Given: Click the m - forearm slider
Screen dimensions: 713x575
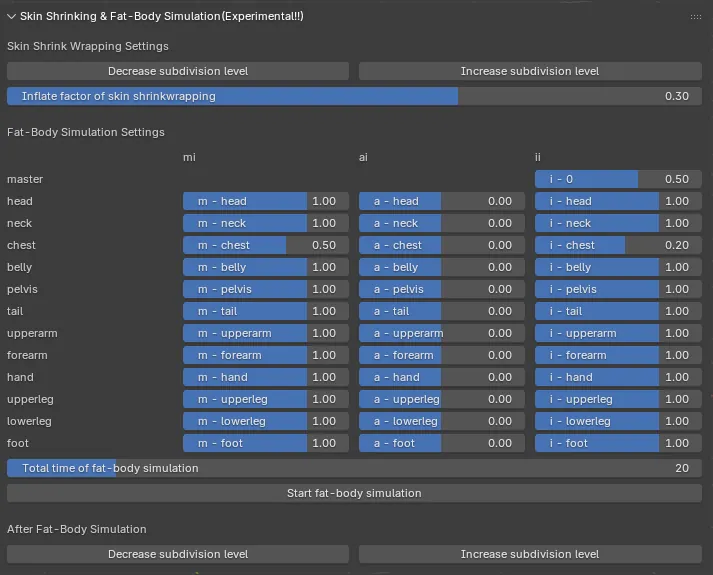Looking at the screenshot, I should (266, 355).
